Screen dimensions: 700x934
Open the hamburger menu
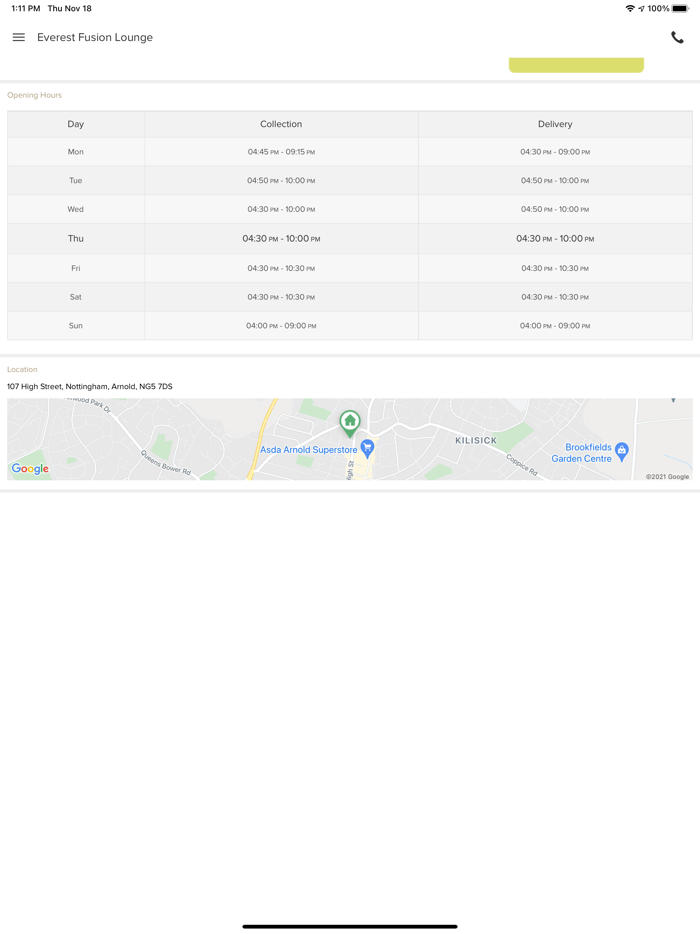point(18,38)
